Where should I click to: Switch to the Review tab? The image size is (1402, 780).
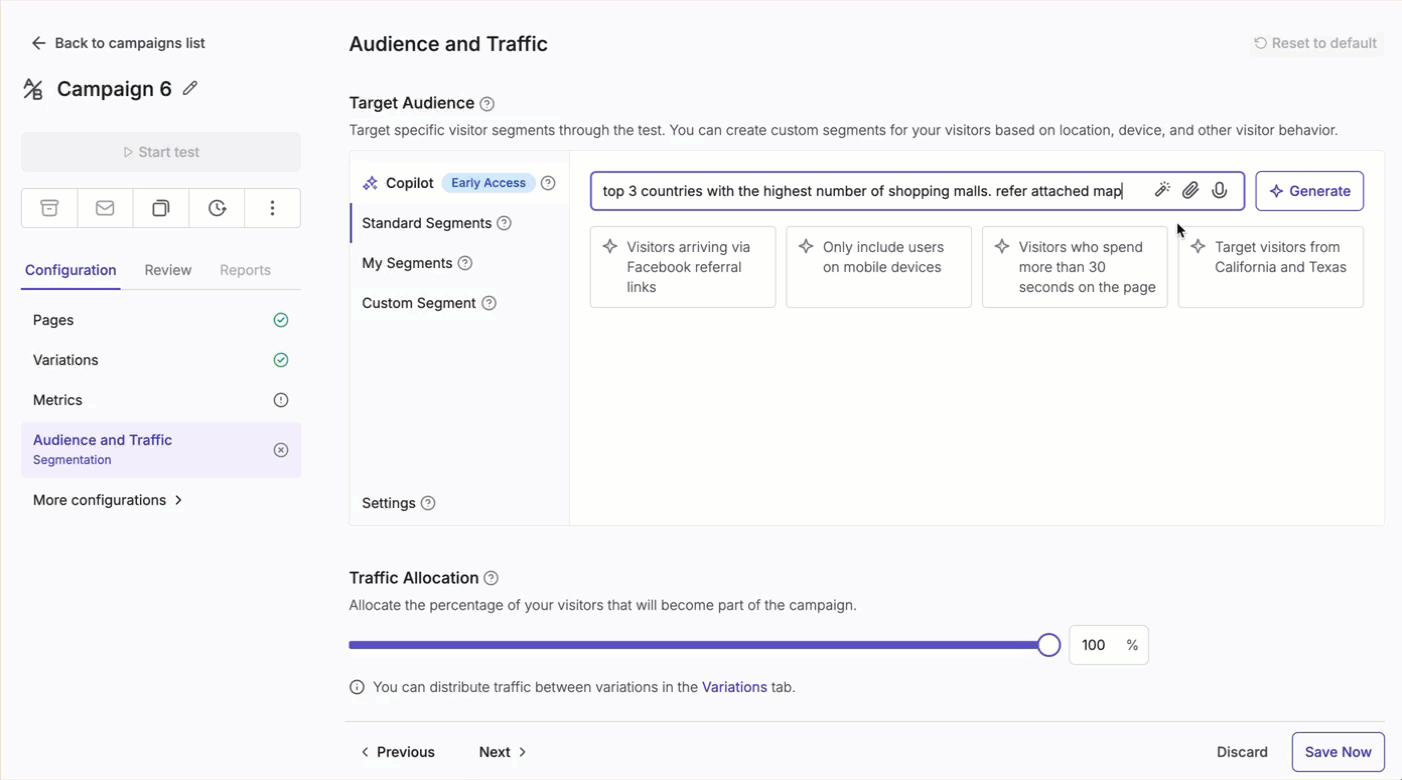pyautogui.click(x=168, y=270)
